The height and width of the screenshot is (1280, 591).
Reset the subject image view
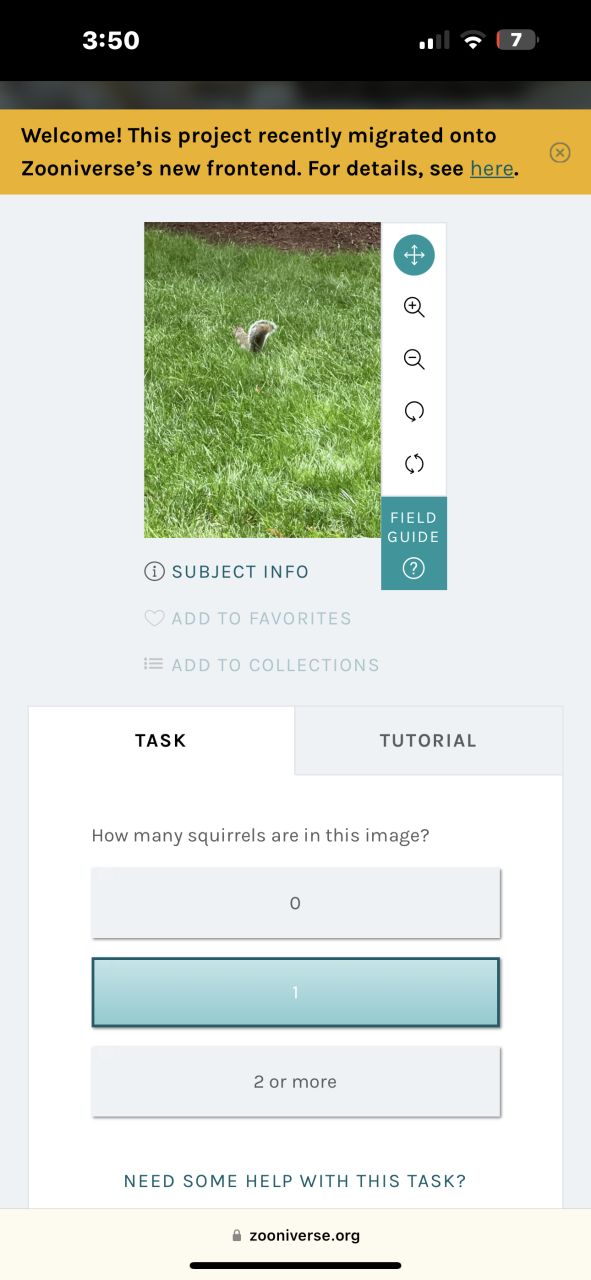[414, 463]
